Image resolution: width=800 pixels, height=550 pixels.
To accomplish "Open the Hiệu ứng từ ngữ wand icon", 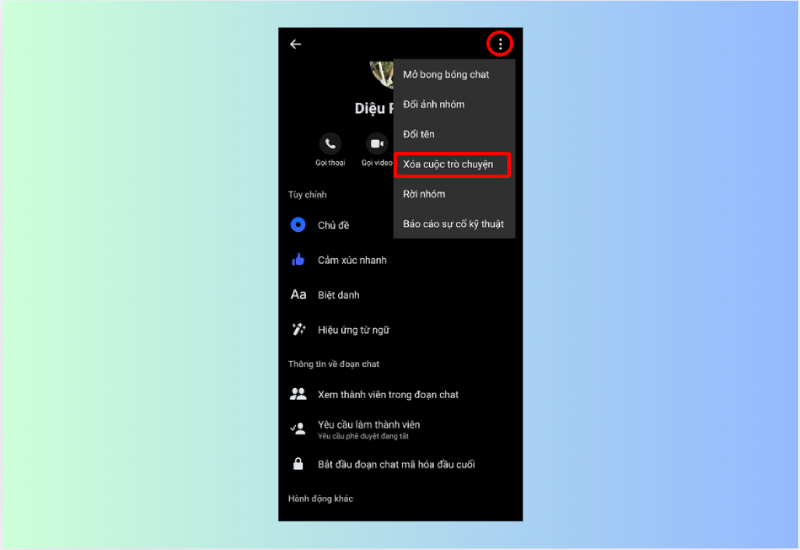I will (x=298, y=329).
